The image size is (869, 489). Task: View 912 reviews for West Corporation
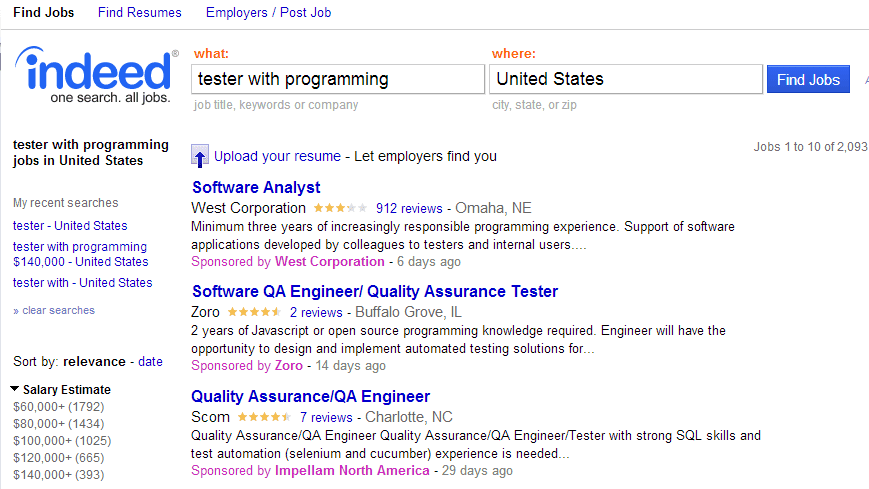(x=408, y=209)
